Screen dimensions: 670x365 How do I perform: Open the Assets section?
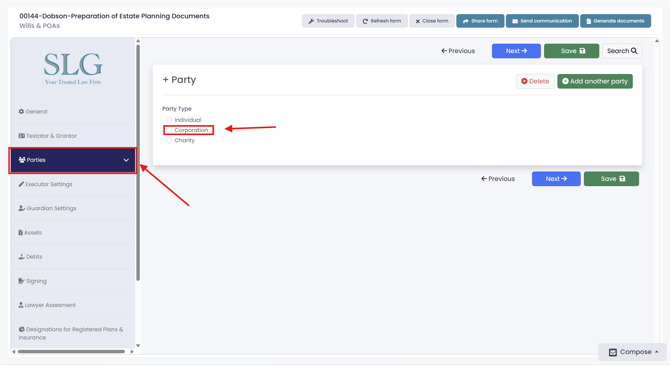pos(73,233)
